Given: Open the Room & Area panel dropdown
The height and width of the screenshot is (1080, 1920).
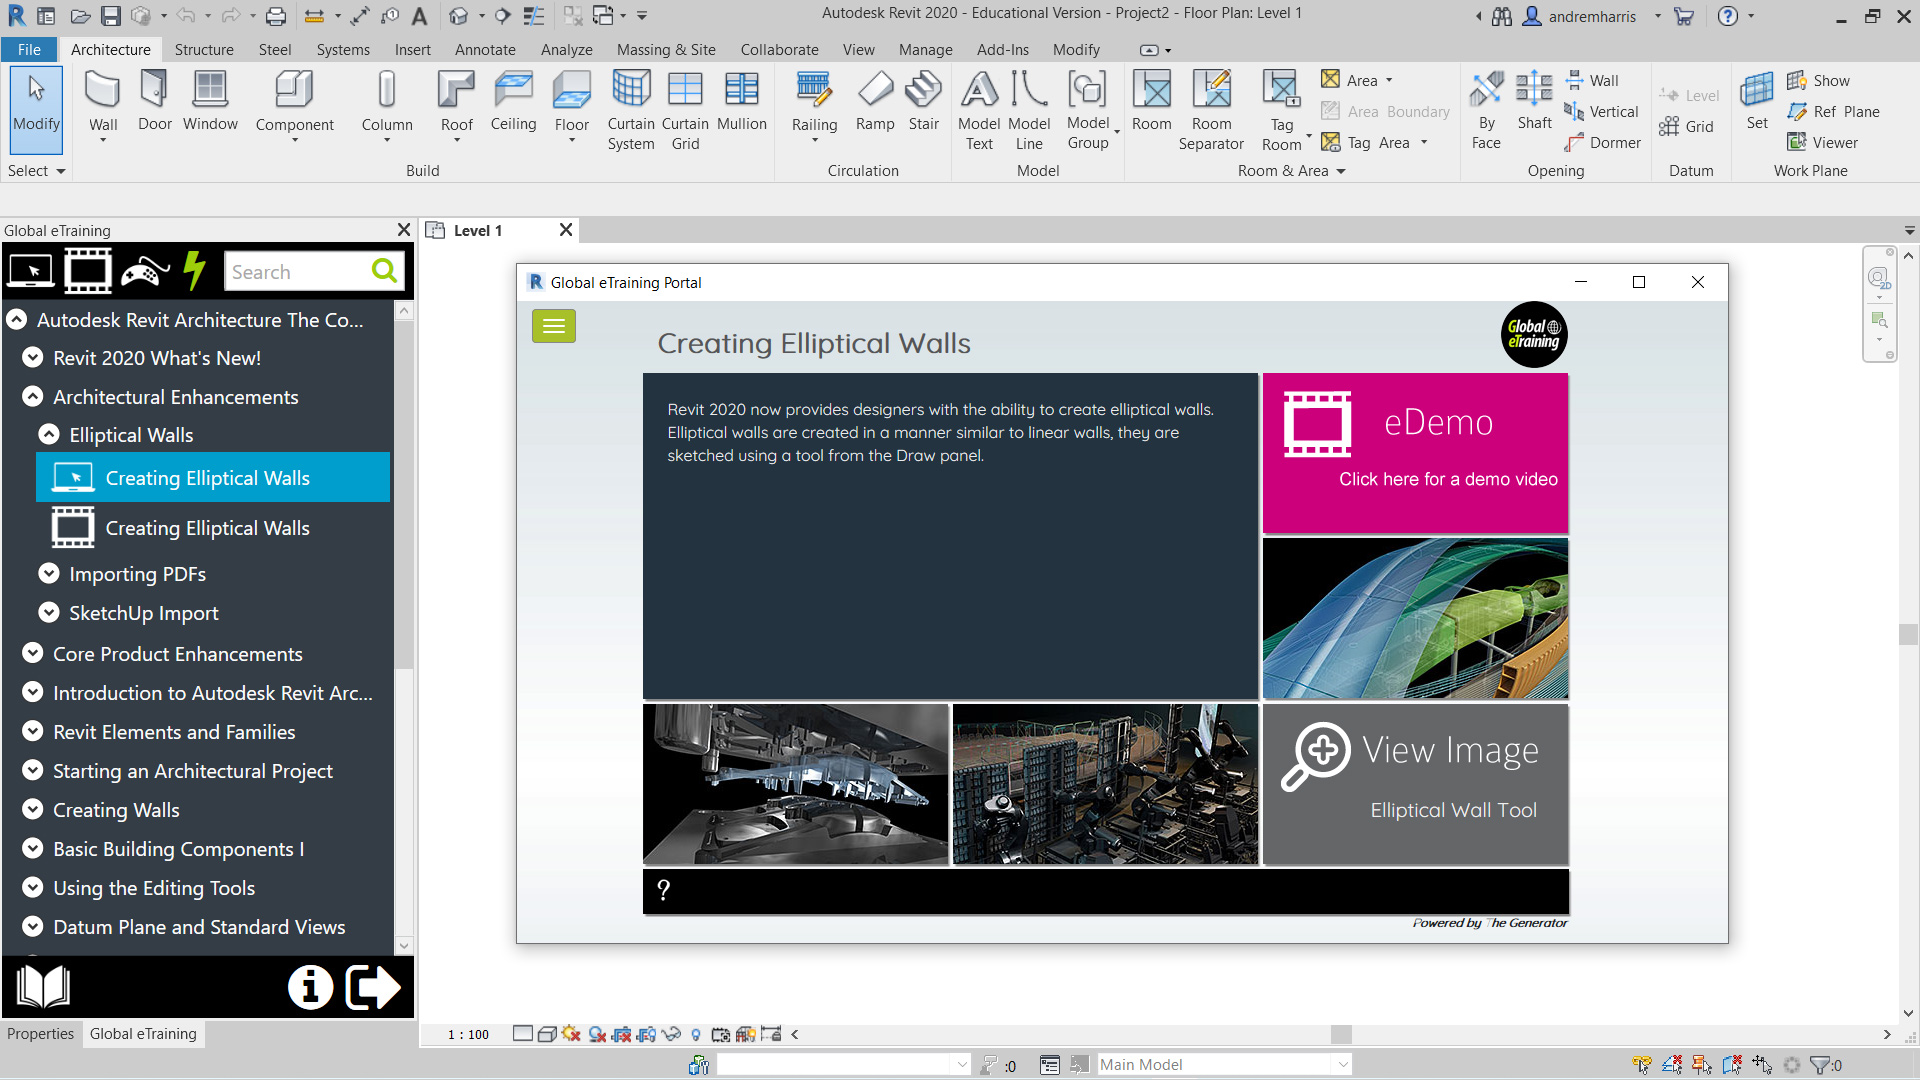Looking at the screenshot, I should [x=1341, y=171].
